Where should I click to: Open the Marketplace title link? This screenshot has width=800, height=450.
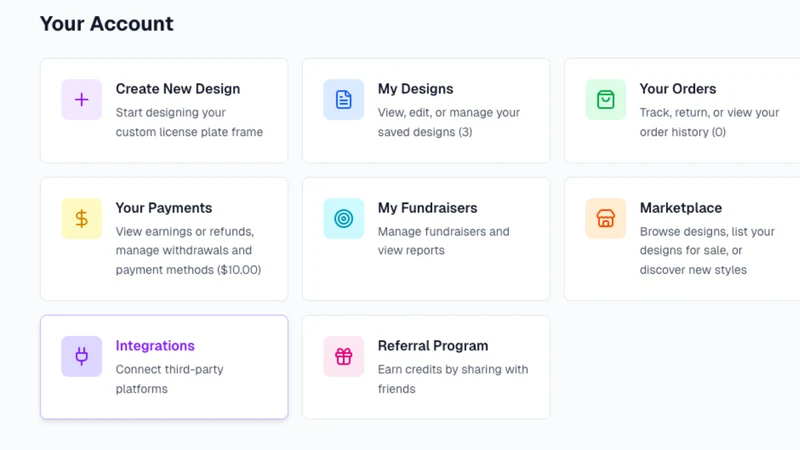681,208
